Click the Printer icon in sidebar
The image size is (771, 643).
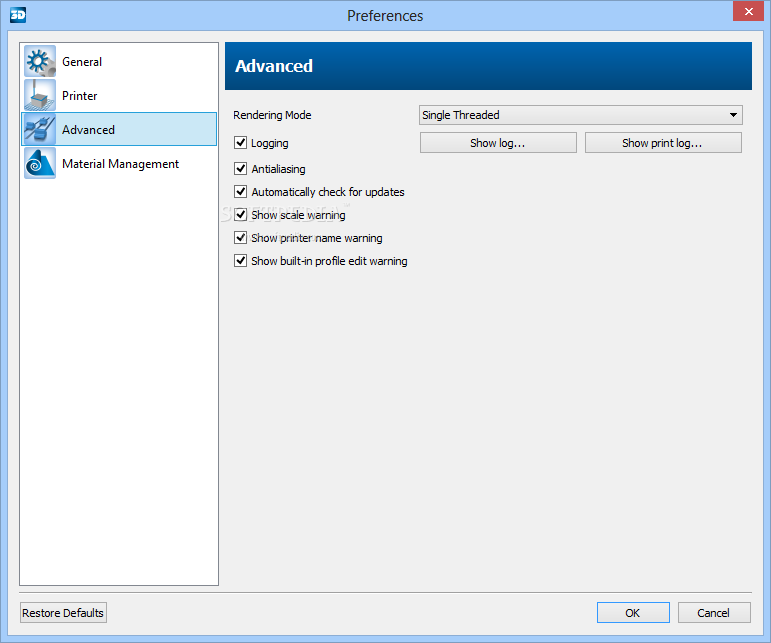click(41, 96)
